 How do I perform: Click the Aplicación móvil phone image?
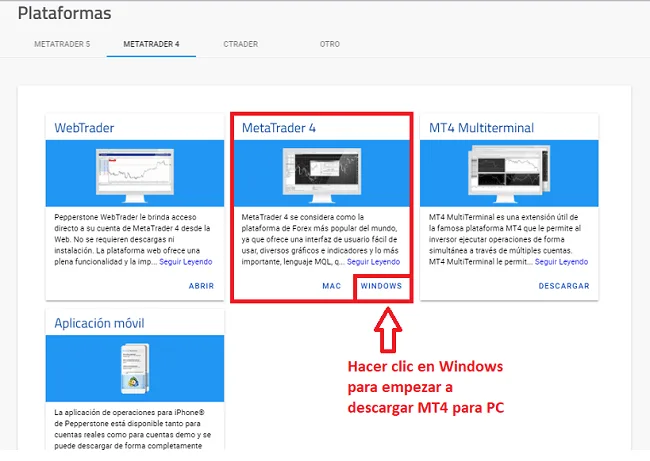tap(135, 369)
